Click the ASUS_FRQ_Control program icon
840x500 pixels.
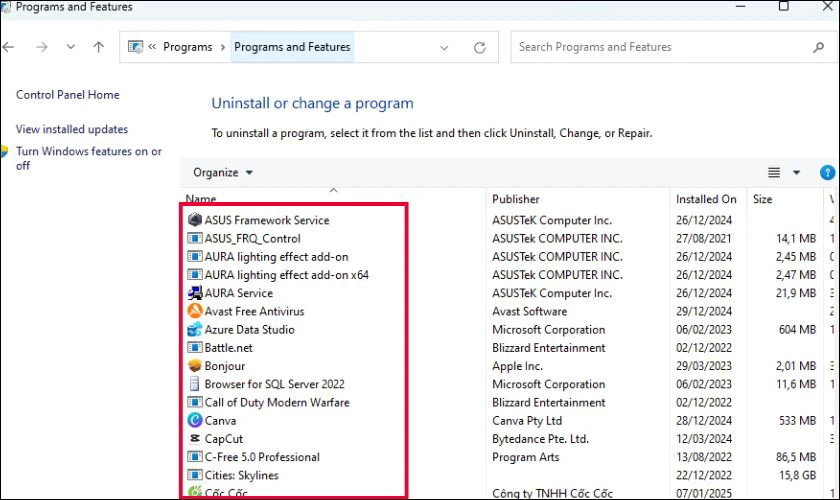194,238
